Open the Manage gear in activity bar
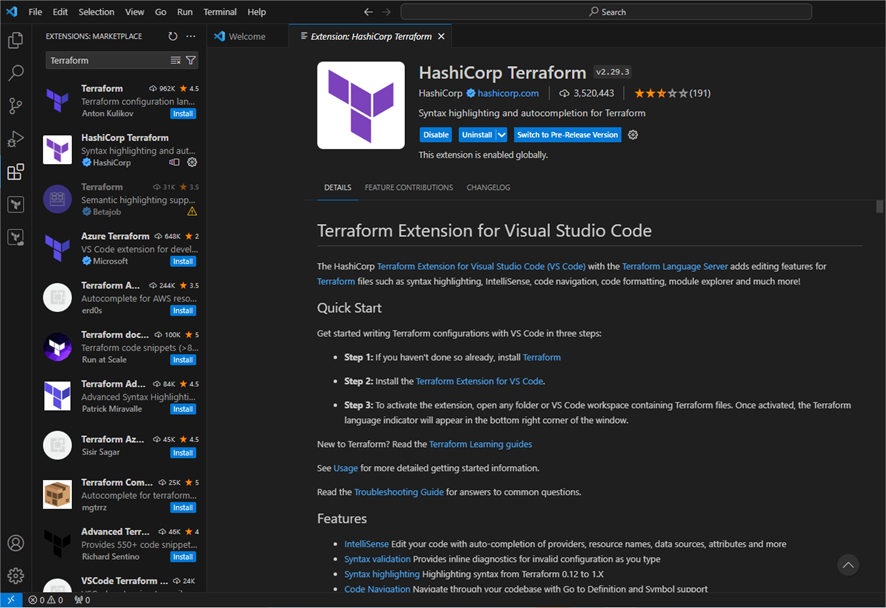Screen dimensions: 886x608 (x=16, y=575)
